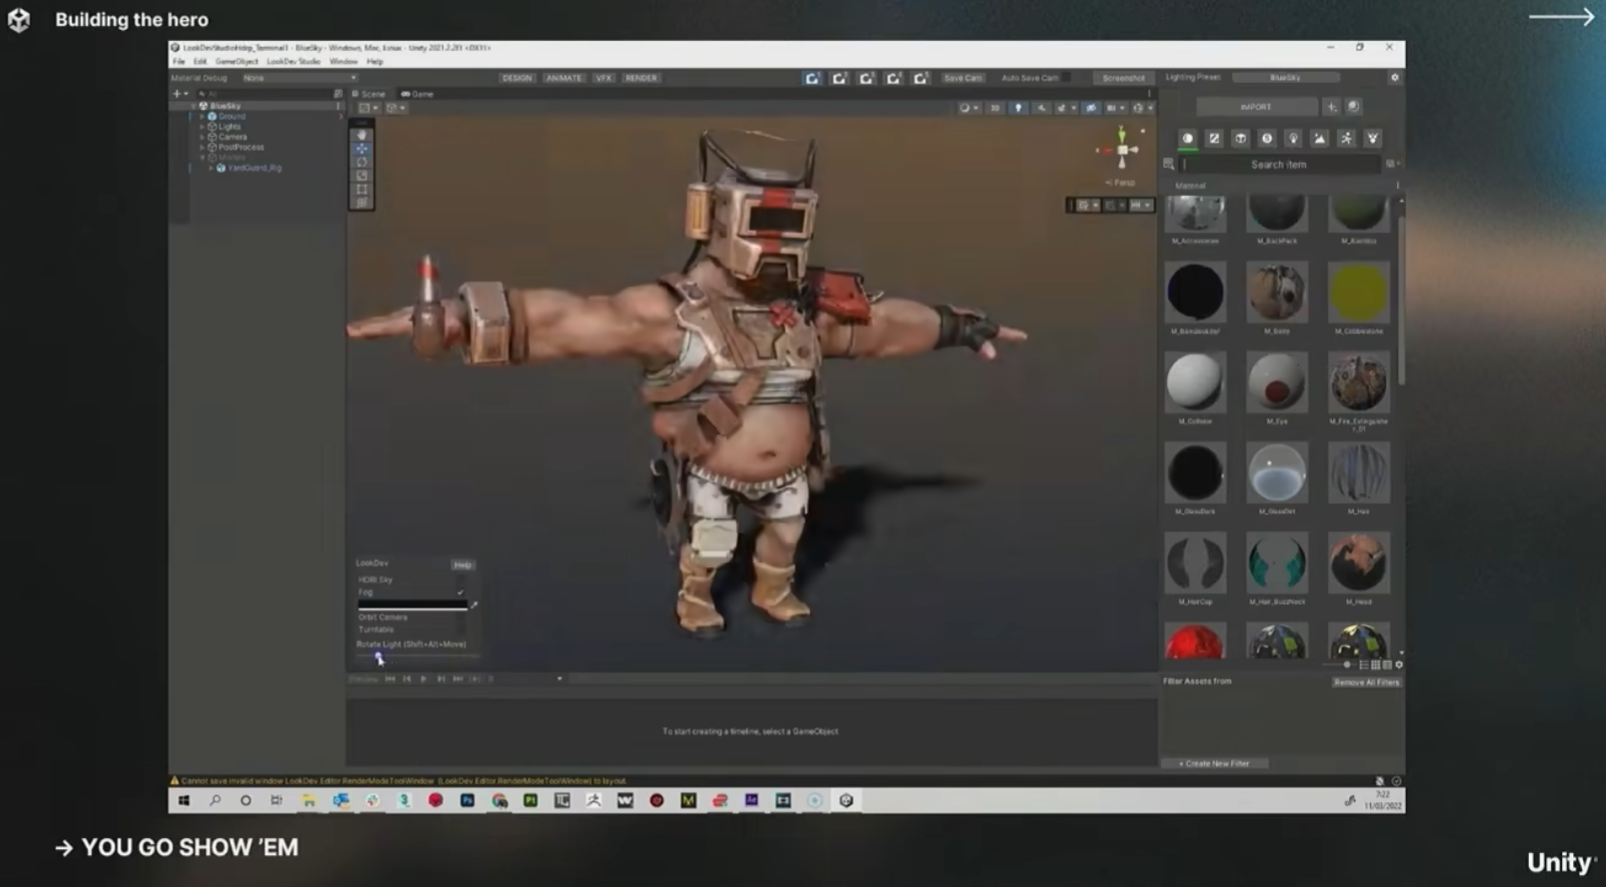The image size is (1606, 887).
Task: Select the Rotate tool
Action: (362, 162)
